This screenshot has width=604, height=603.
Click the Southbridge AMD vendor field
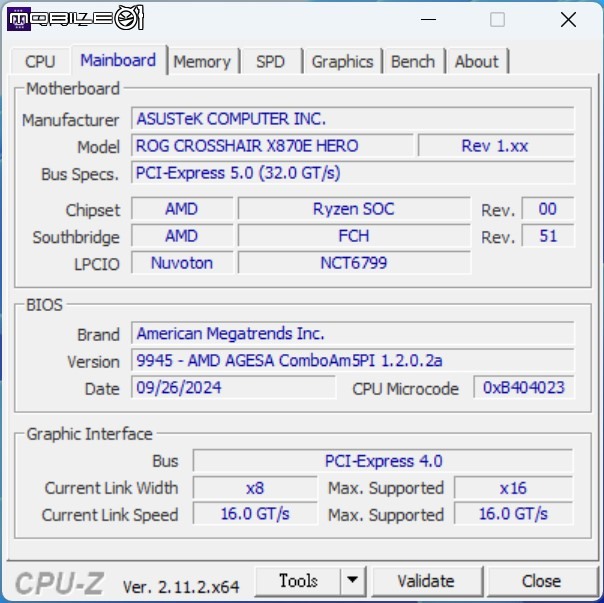[x=182, y=236]
